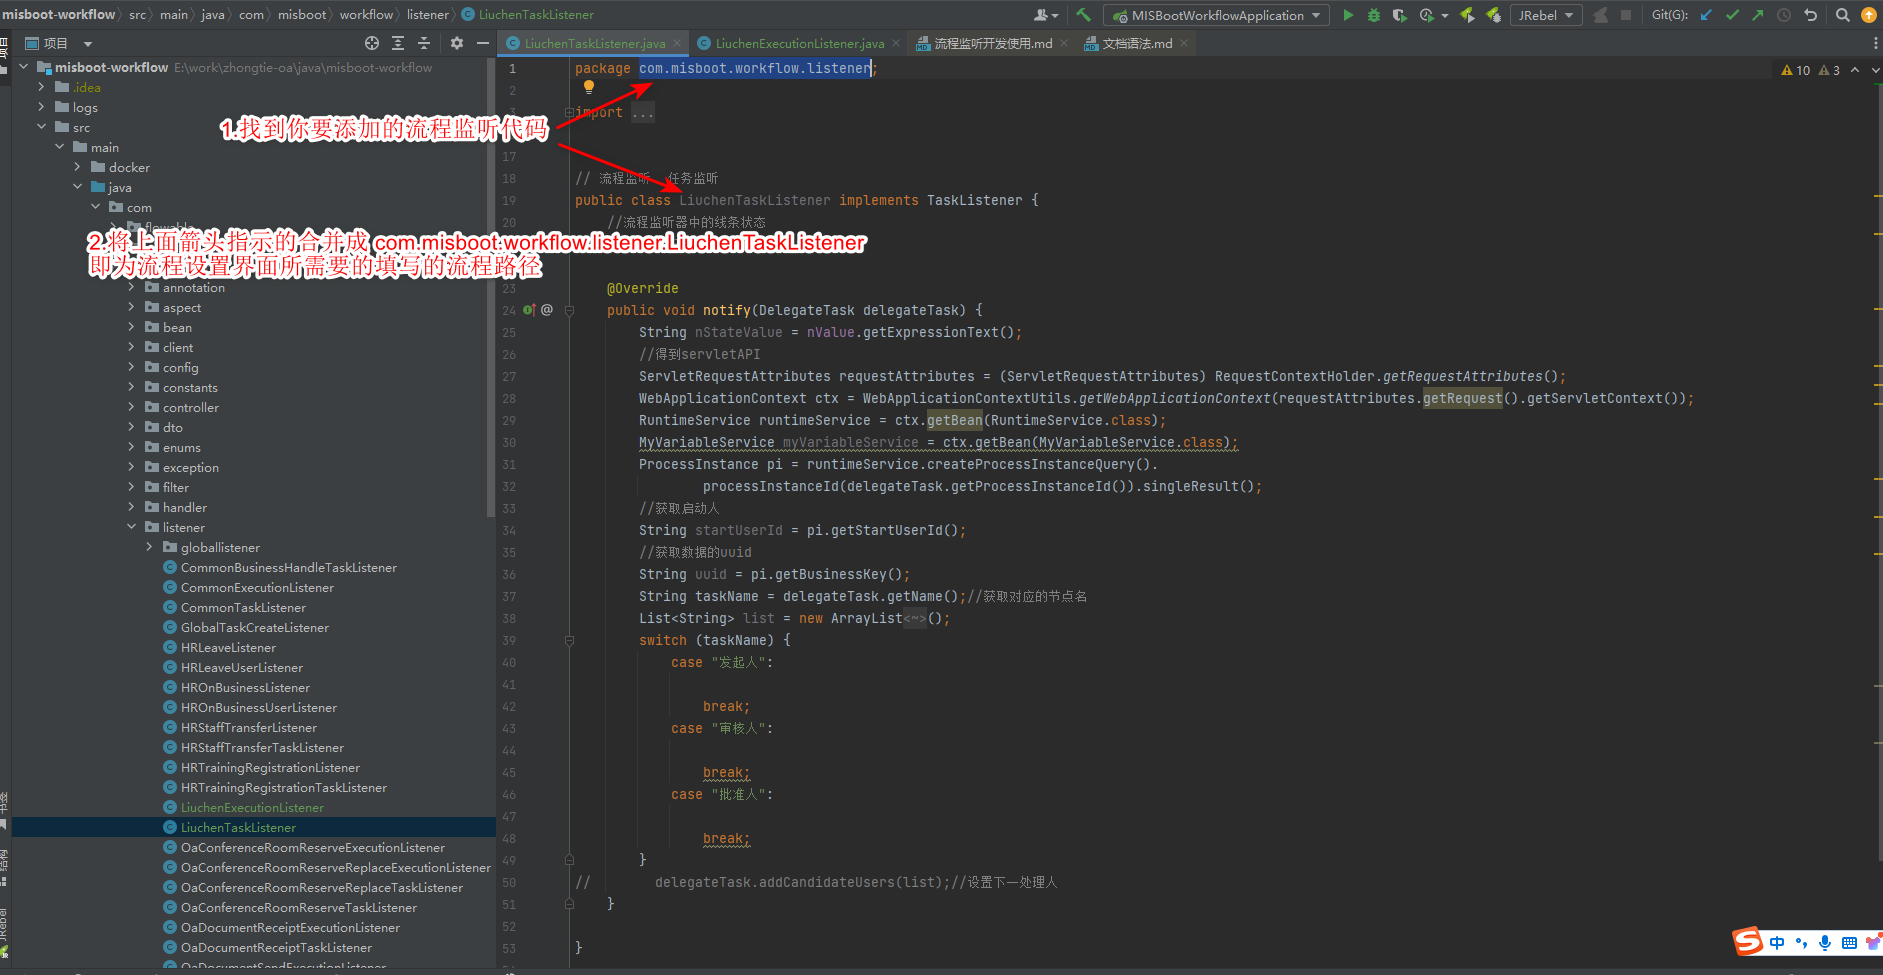Image resolution: width=1883 pixels, height=975 pixels.
Task: Click the @Override annotation on line 23
Action: click(x=642, y=288)
